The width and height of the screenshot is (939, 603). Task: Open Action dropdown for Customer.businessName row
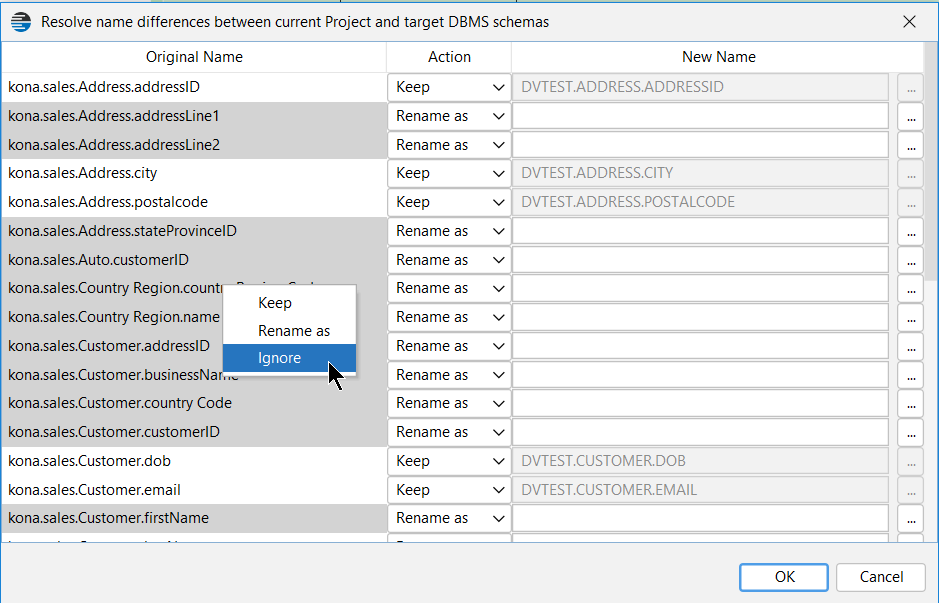(x=449, y=375)
